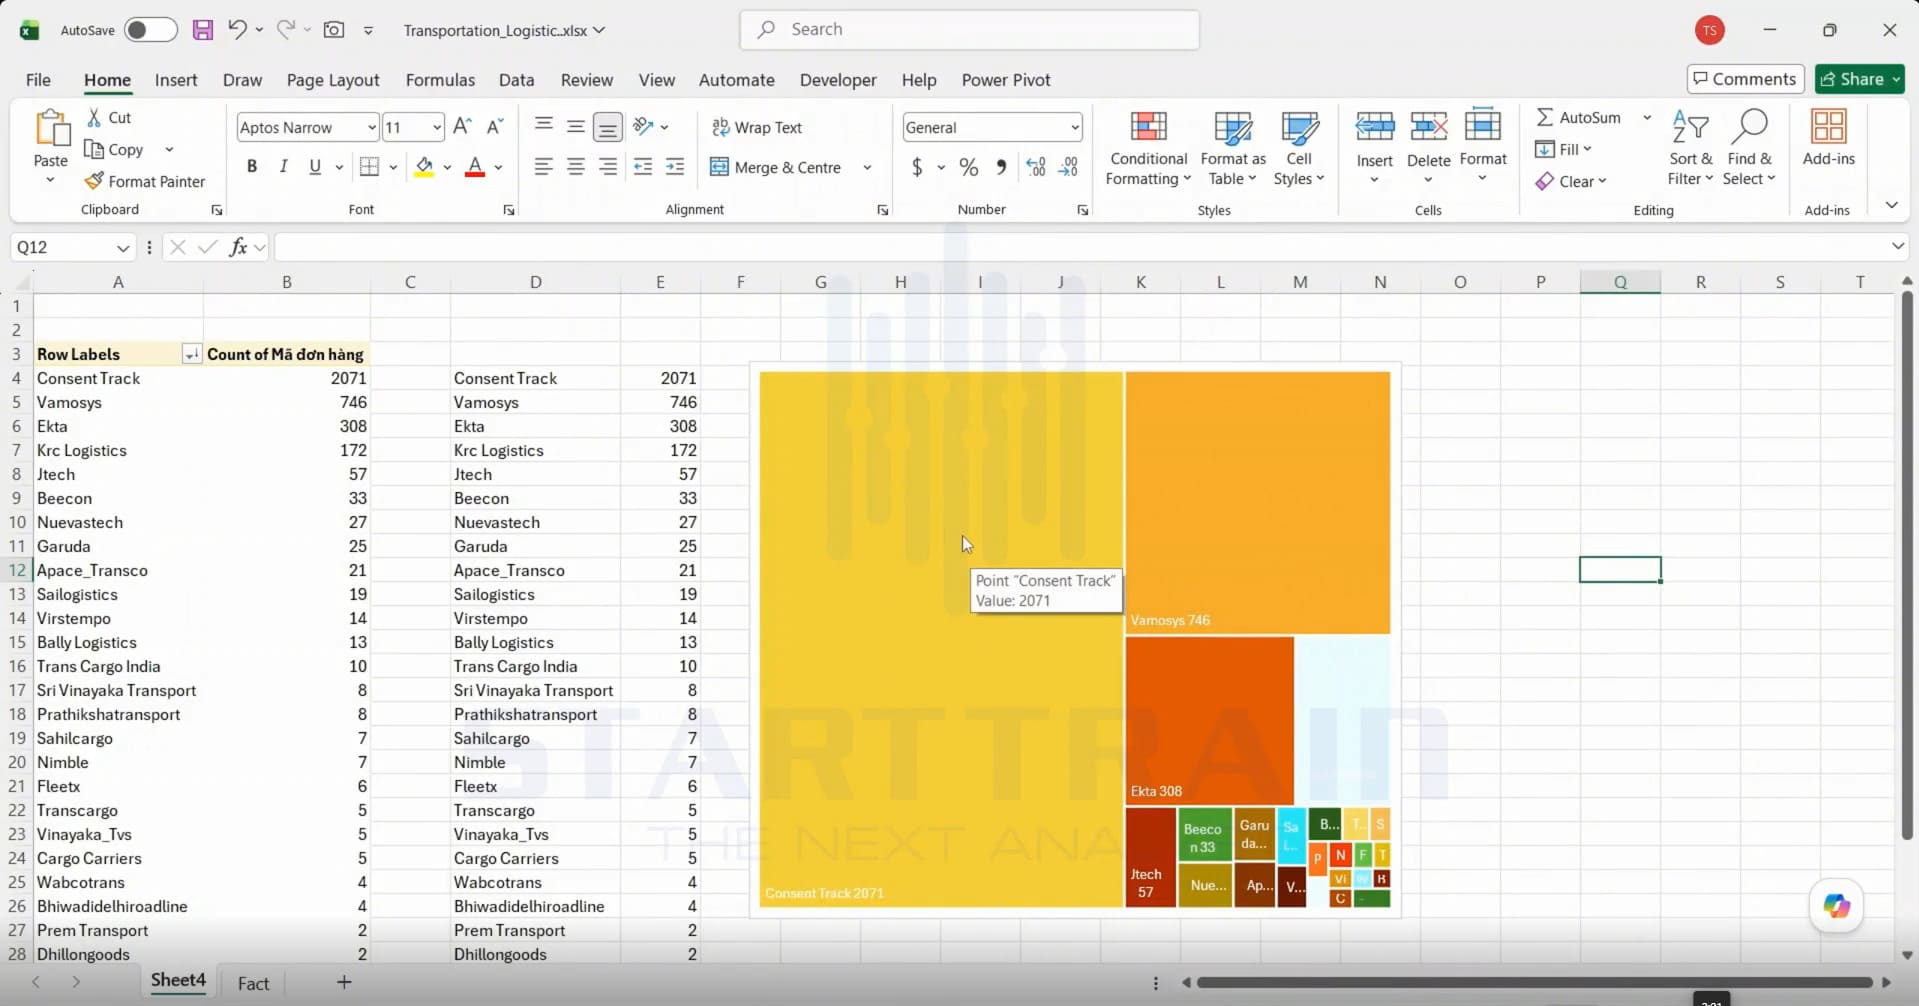Open the Add-ins icon
The image size is (1919, 1006).
click(1828, 139)
